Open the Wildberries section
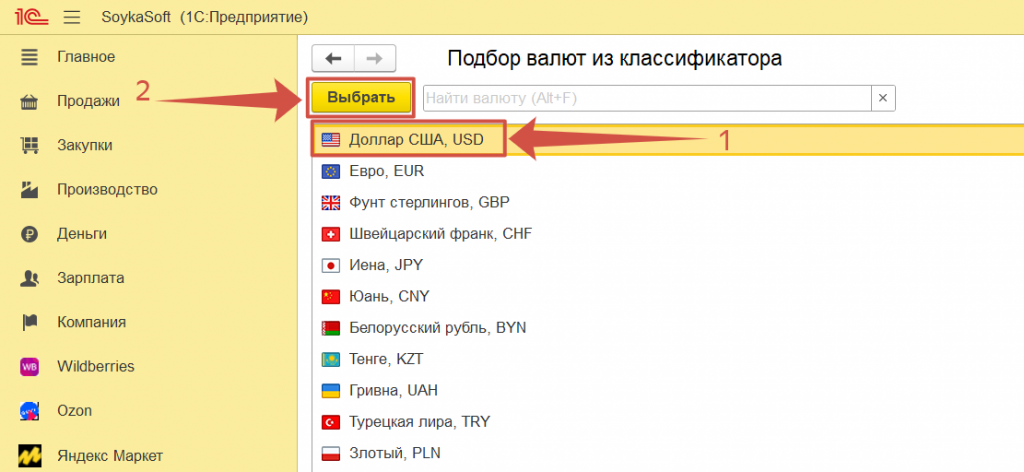Viewport: 1024px width, 472px height. tap(95, 366)
